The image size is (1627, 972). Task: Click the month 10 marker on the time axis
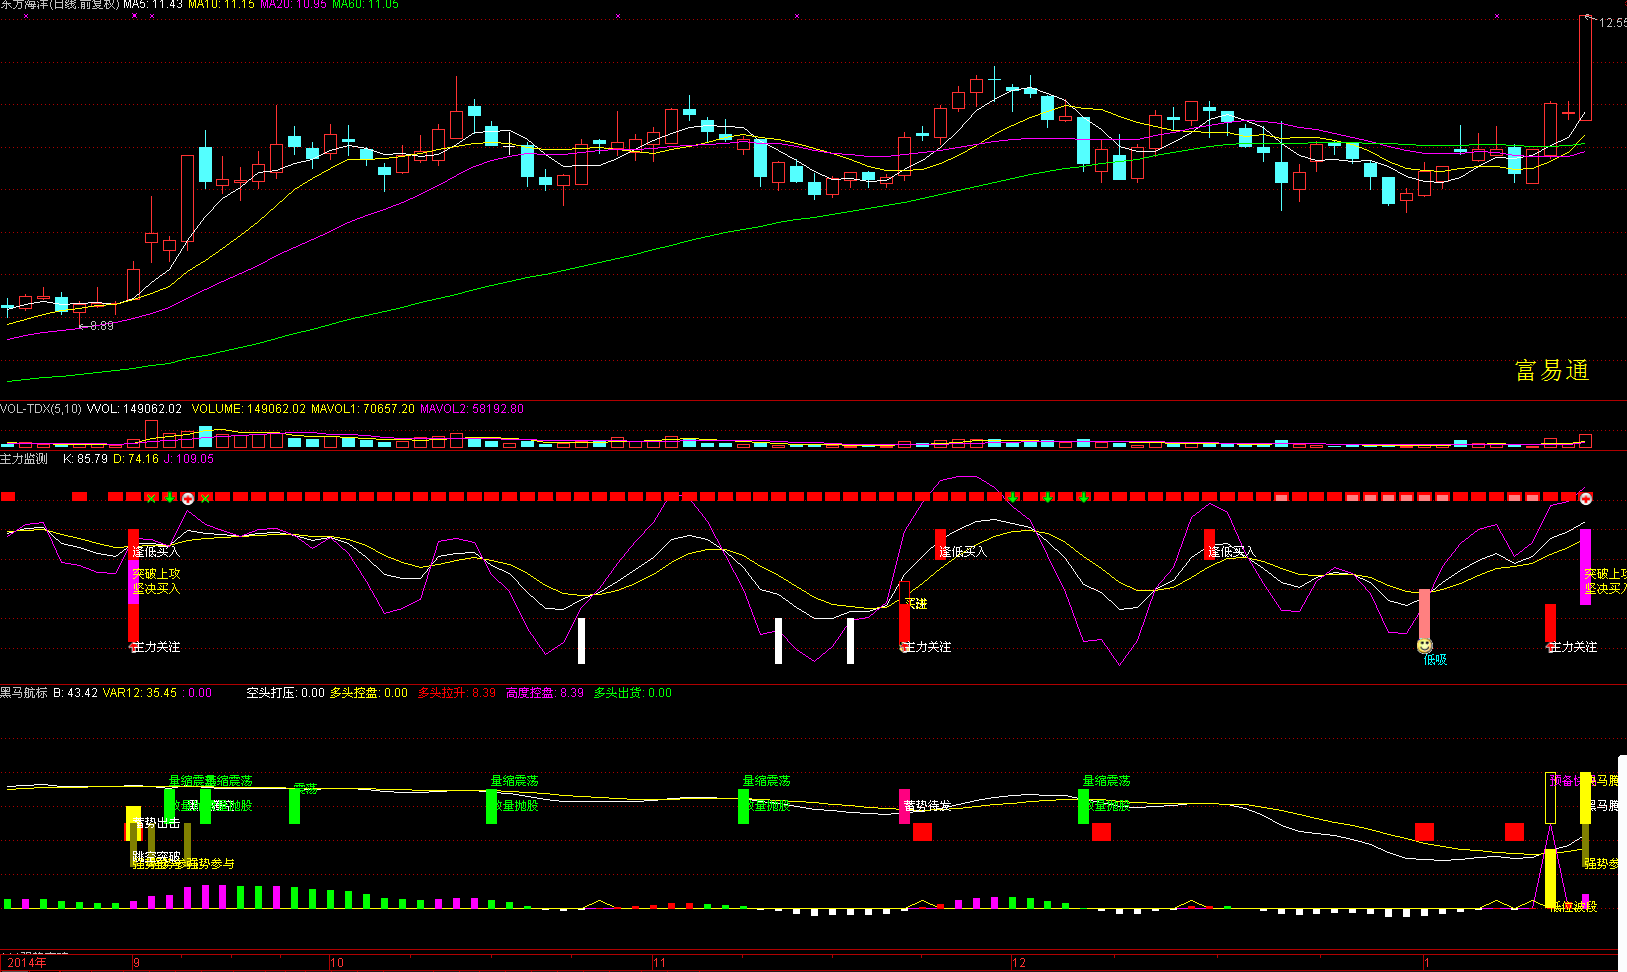pos(337,963)
